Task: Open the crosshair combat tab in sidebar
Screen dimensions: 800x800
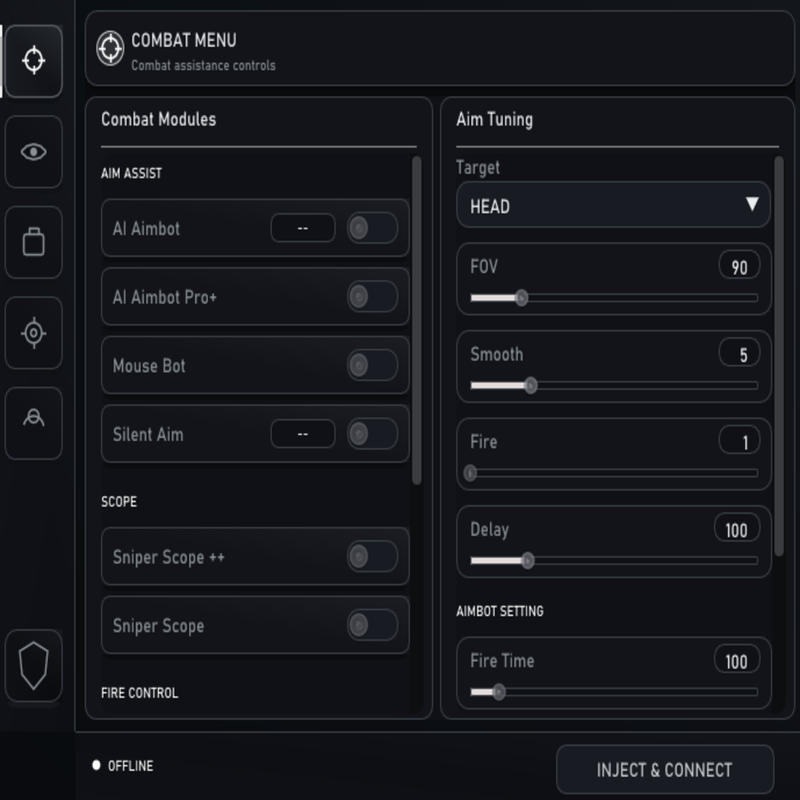Action: coord(34,61)
